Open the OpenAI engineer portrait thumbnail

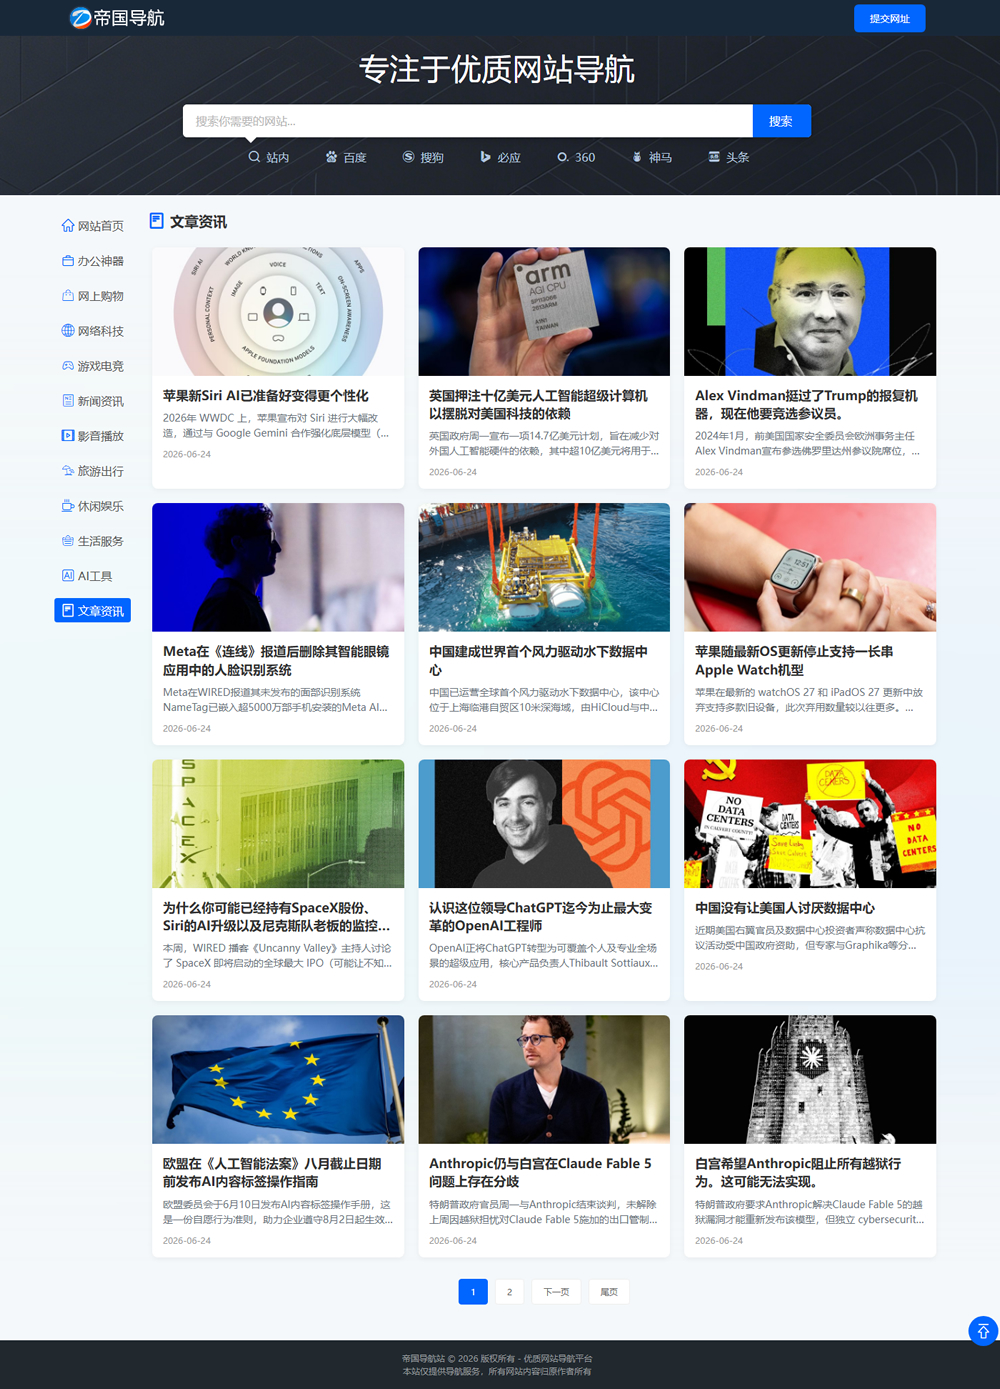544,823
